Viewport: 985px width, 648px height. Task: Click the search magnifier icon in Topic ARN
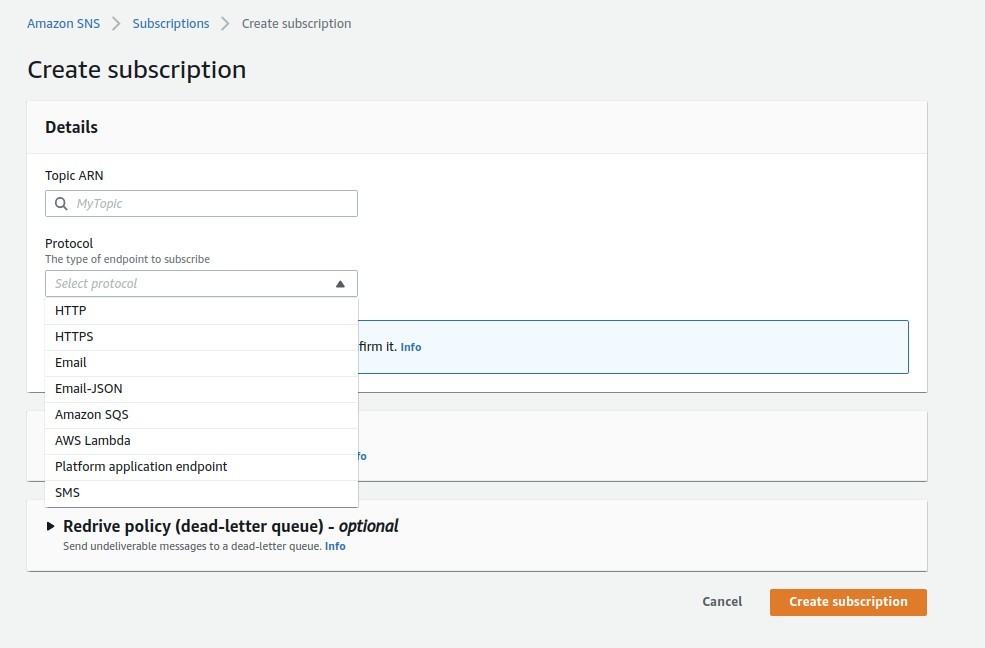click(61, 203)
